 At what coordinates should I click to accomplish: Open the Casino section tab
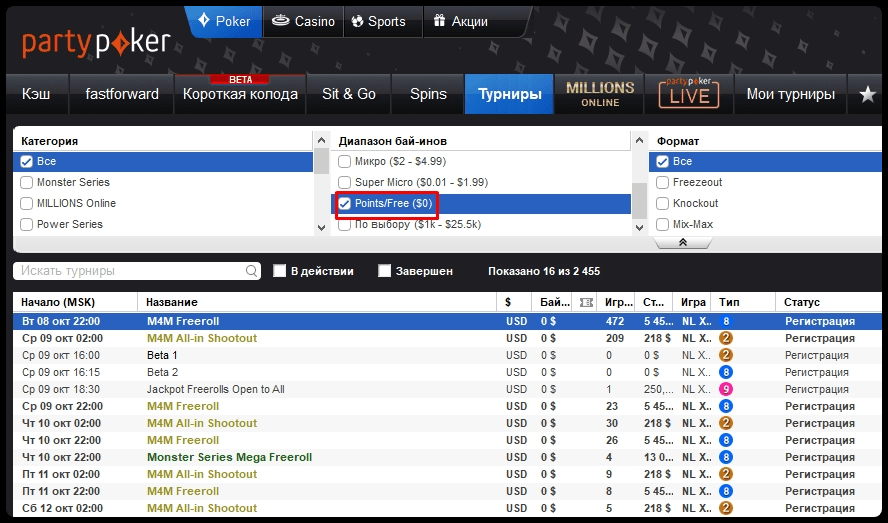coord(303,22)
